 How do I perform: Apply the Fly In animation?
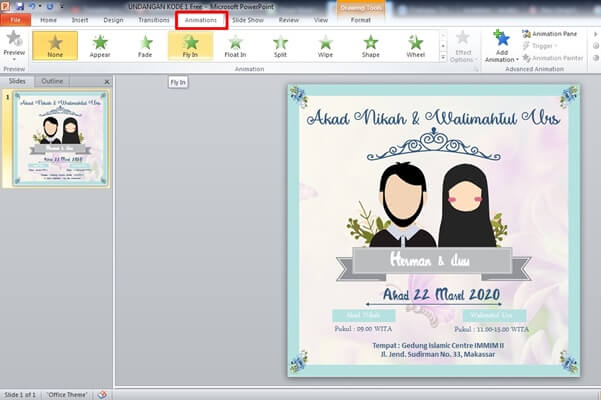pos(190,46)
